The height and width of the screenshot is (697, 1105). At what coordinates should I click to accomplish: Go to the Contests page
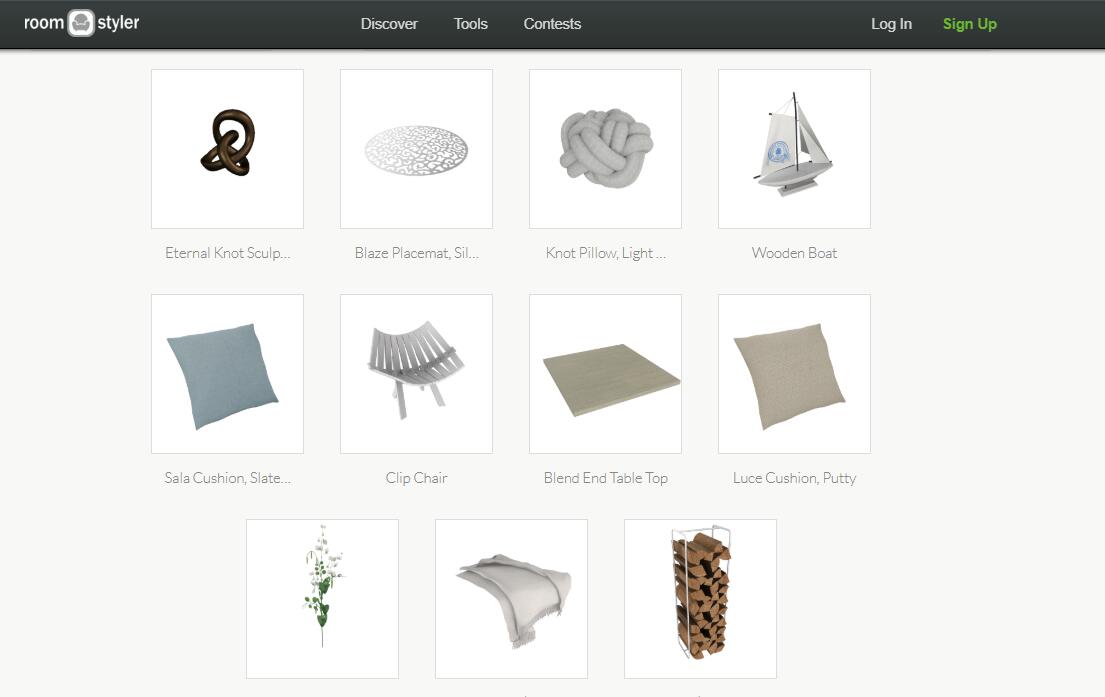pos(552,24)
